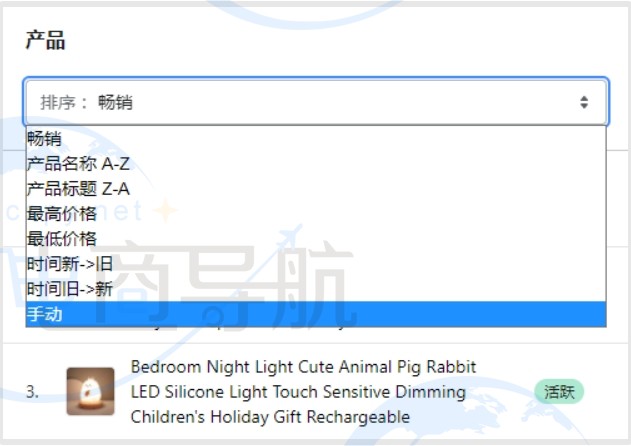
Task: Click the 产品 section heading
Action: coord(45,41)
